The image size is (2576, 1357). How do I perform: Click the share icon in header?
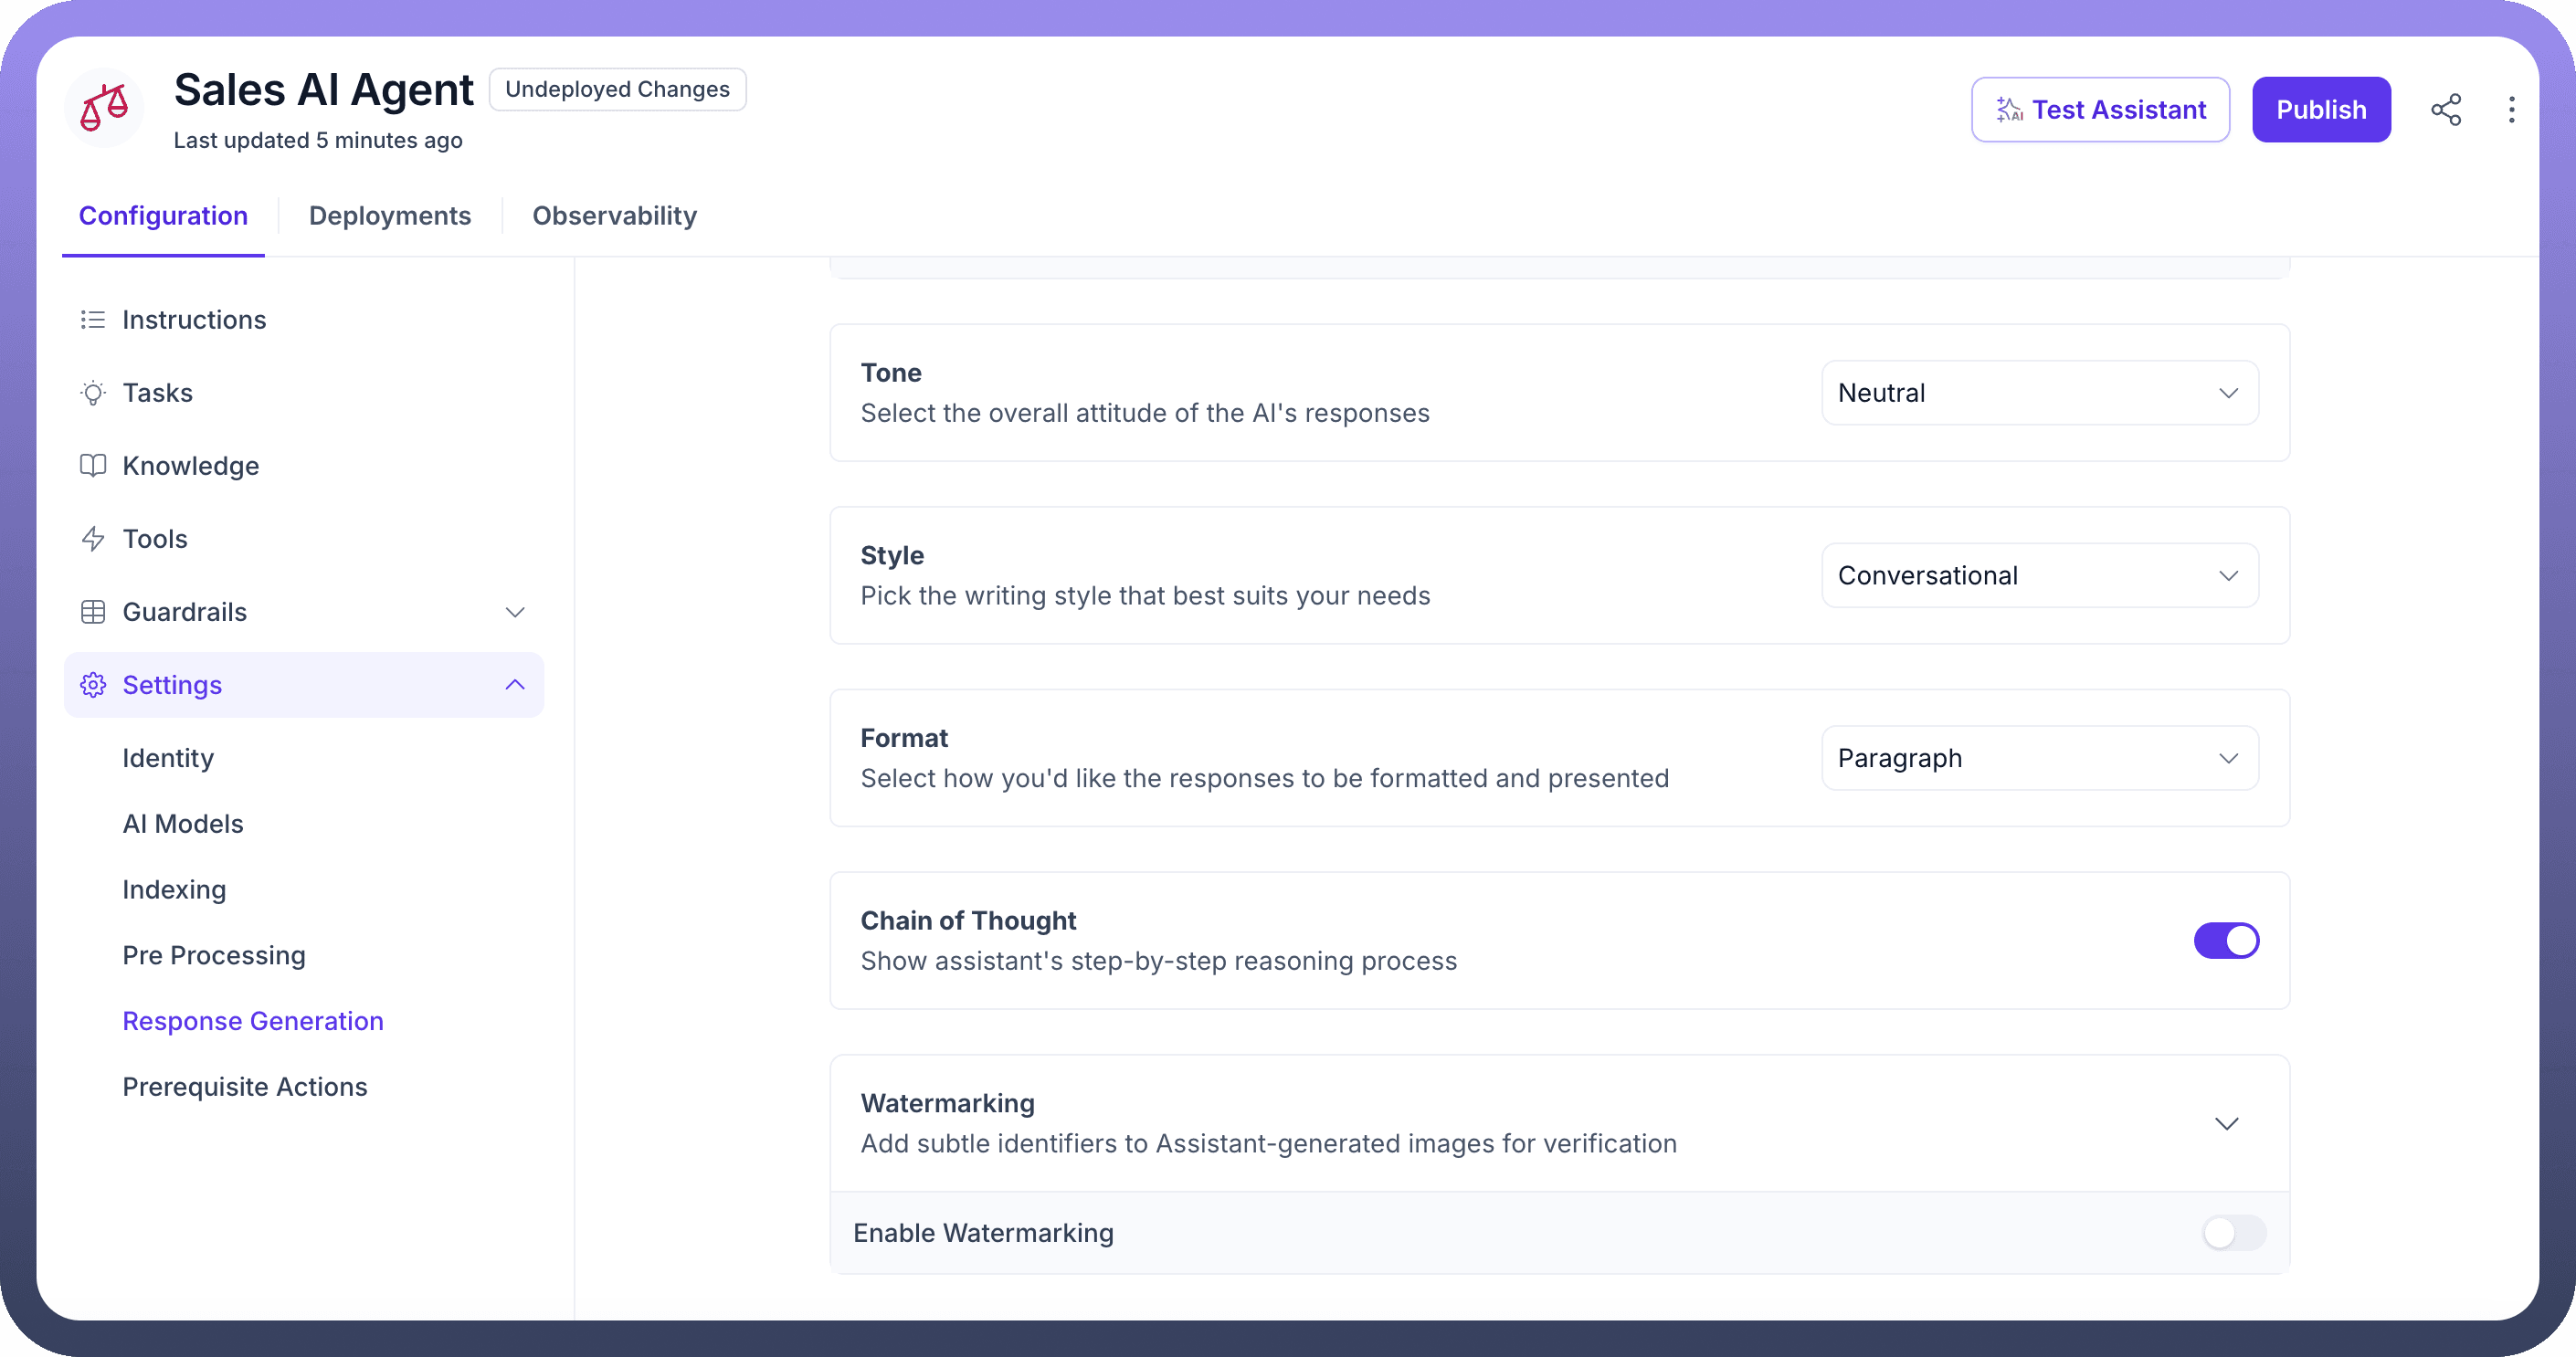click(x=2445, y=109)
